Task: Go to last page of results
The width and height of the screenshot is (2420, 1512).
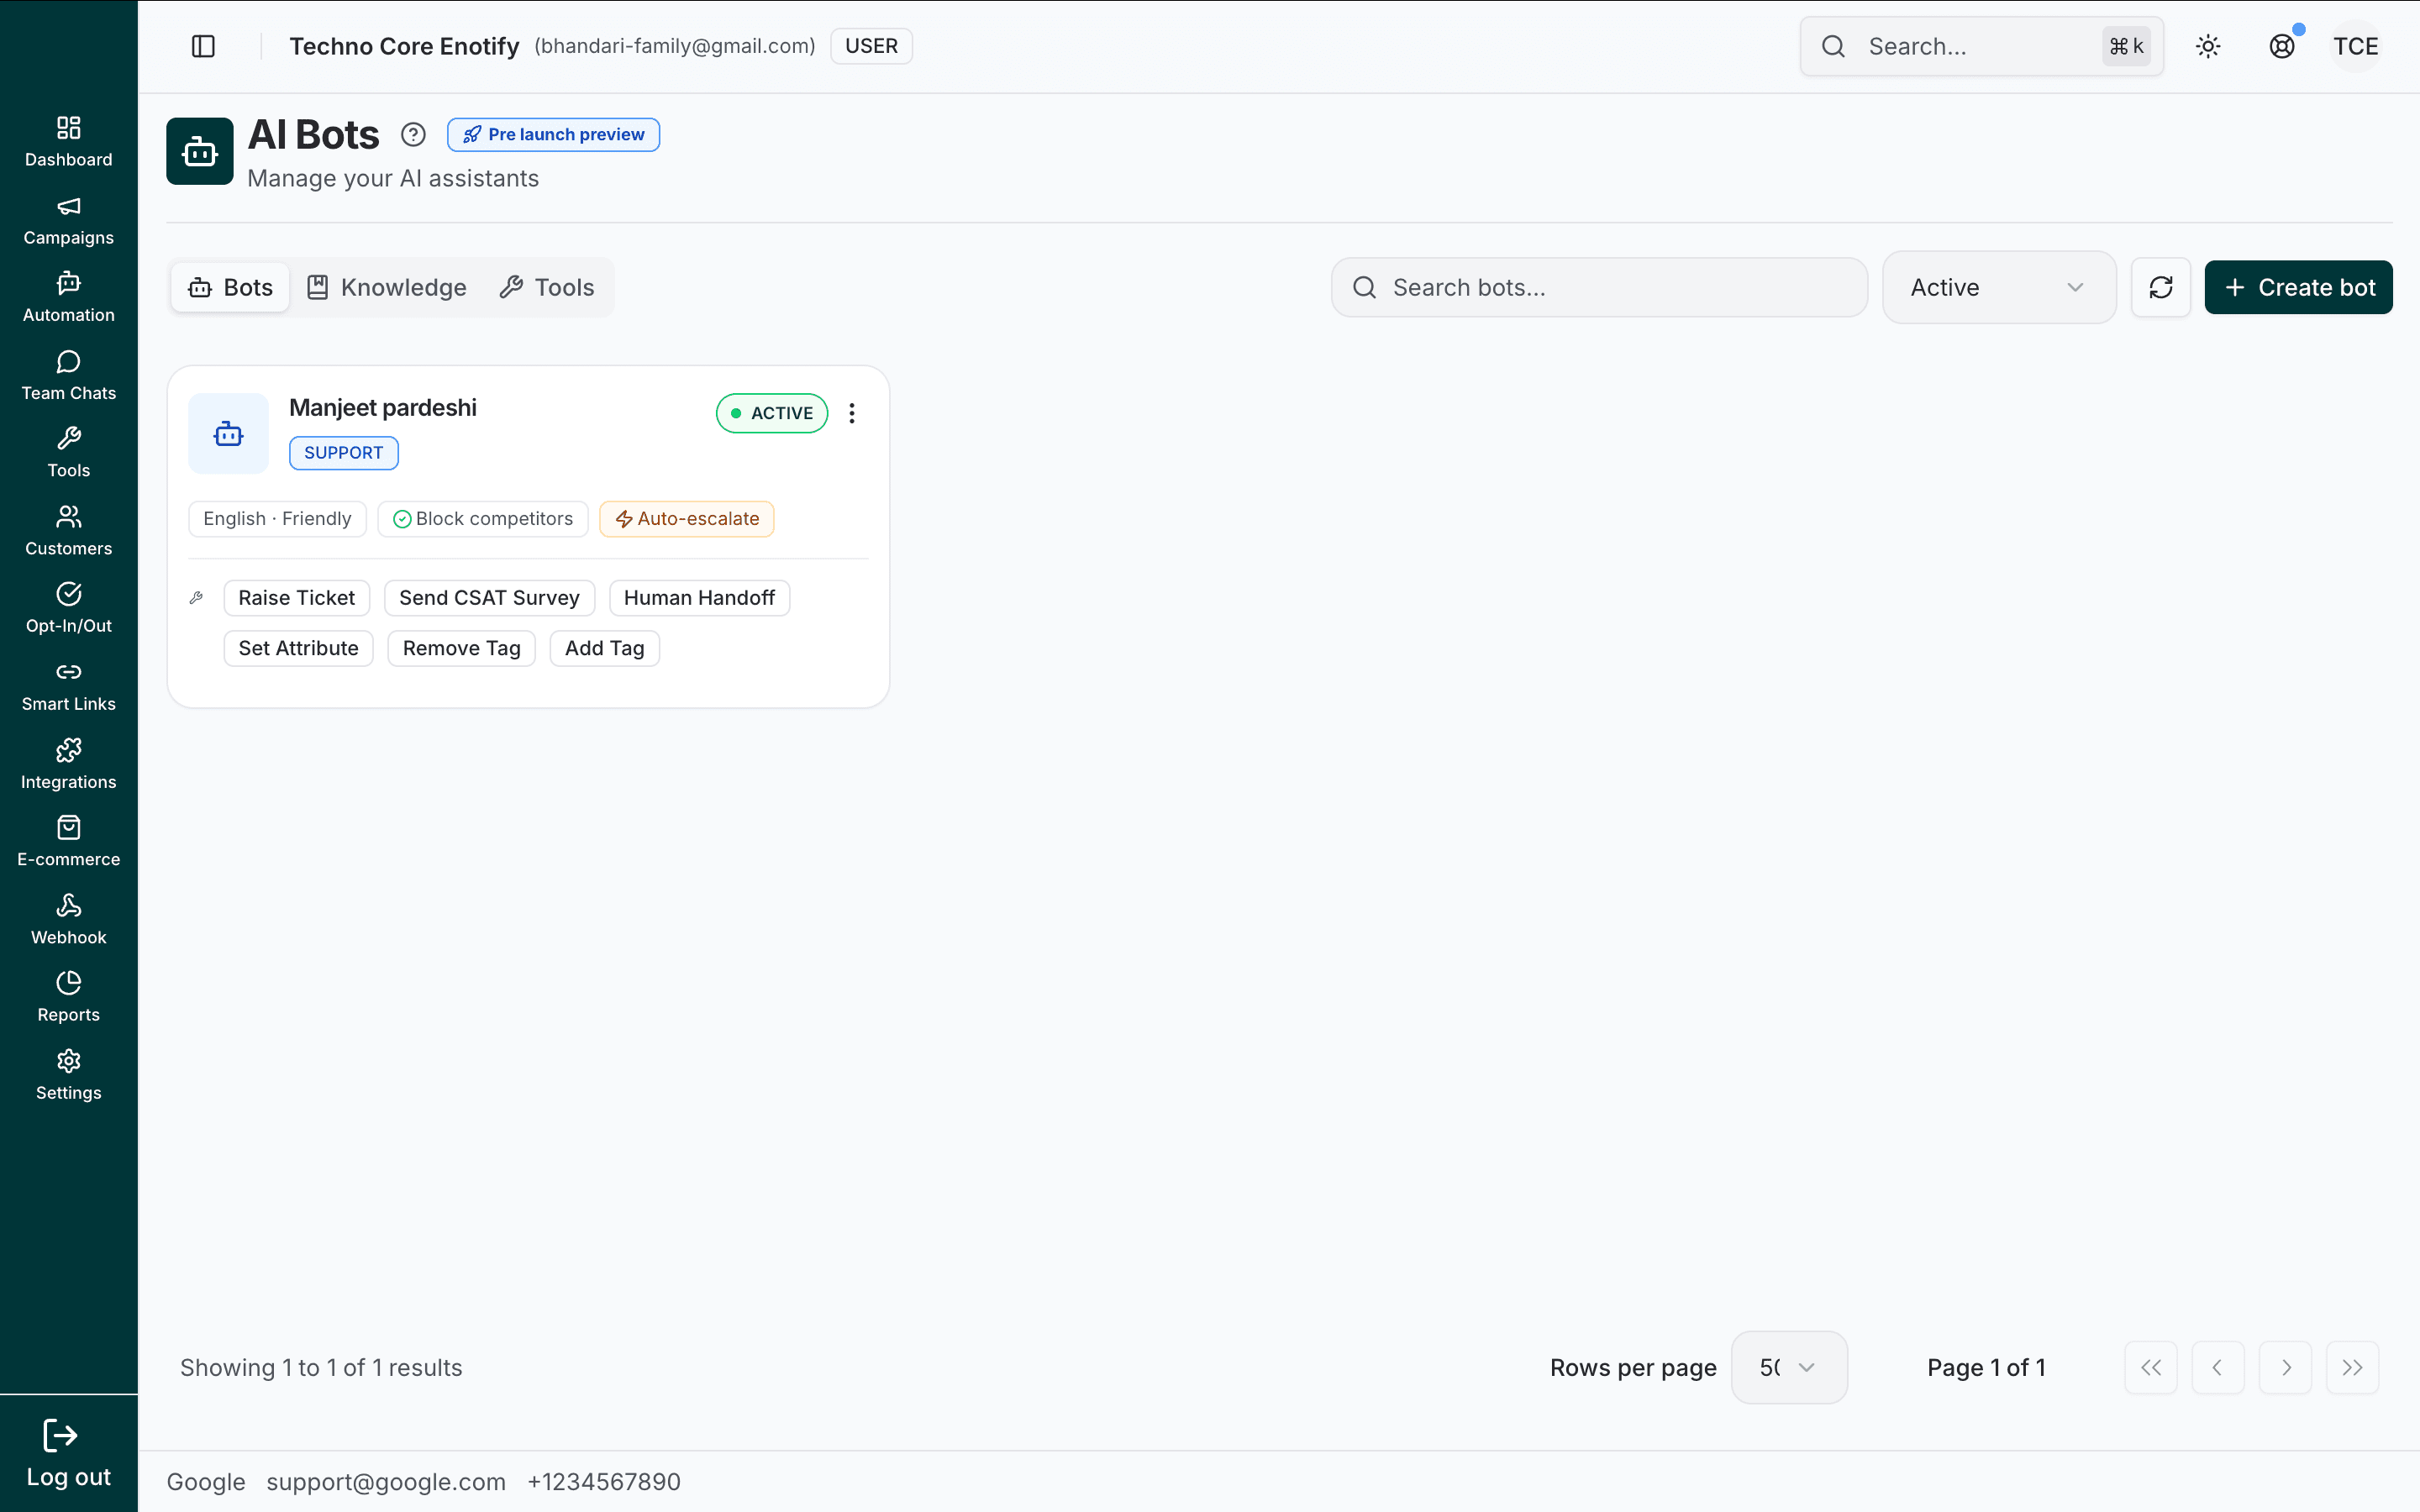Action: pyautogui.click(x=2352, y=1367)
